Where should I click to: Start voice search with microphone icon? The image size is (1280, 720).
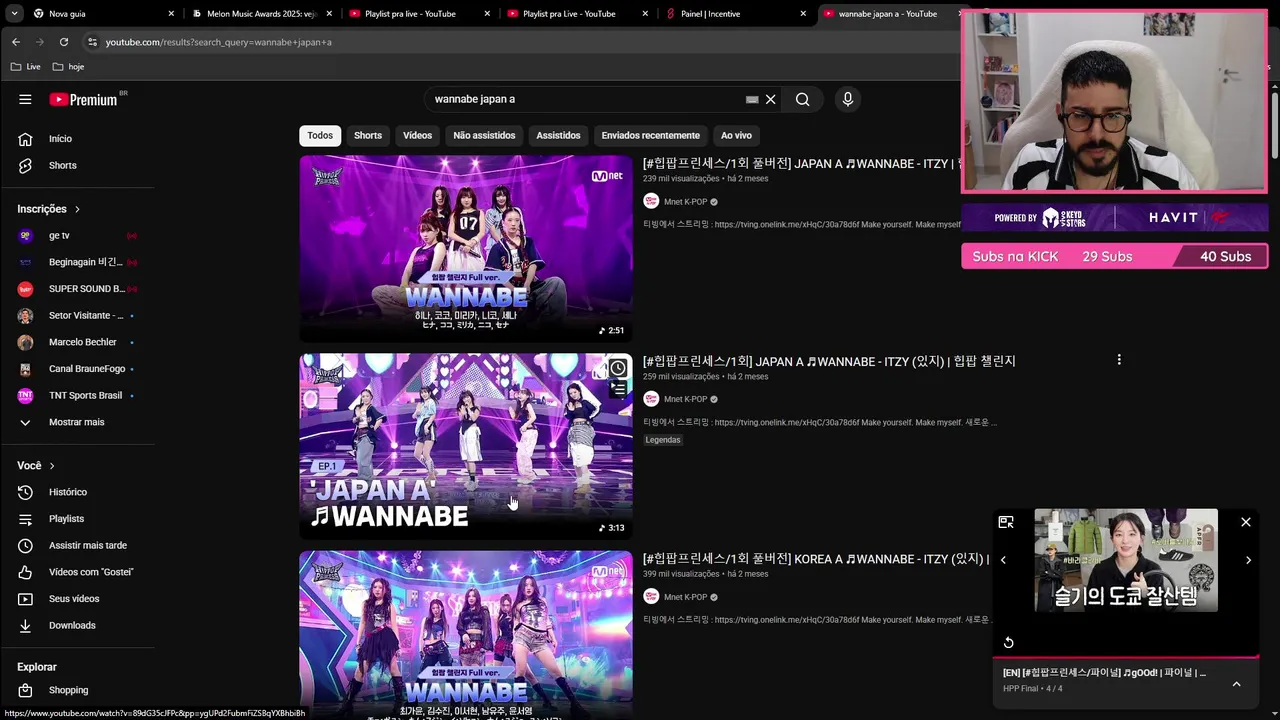847,99
